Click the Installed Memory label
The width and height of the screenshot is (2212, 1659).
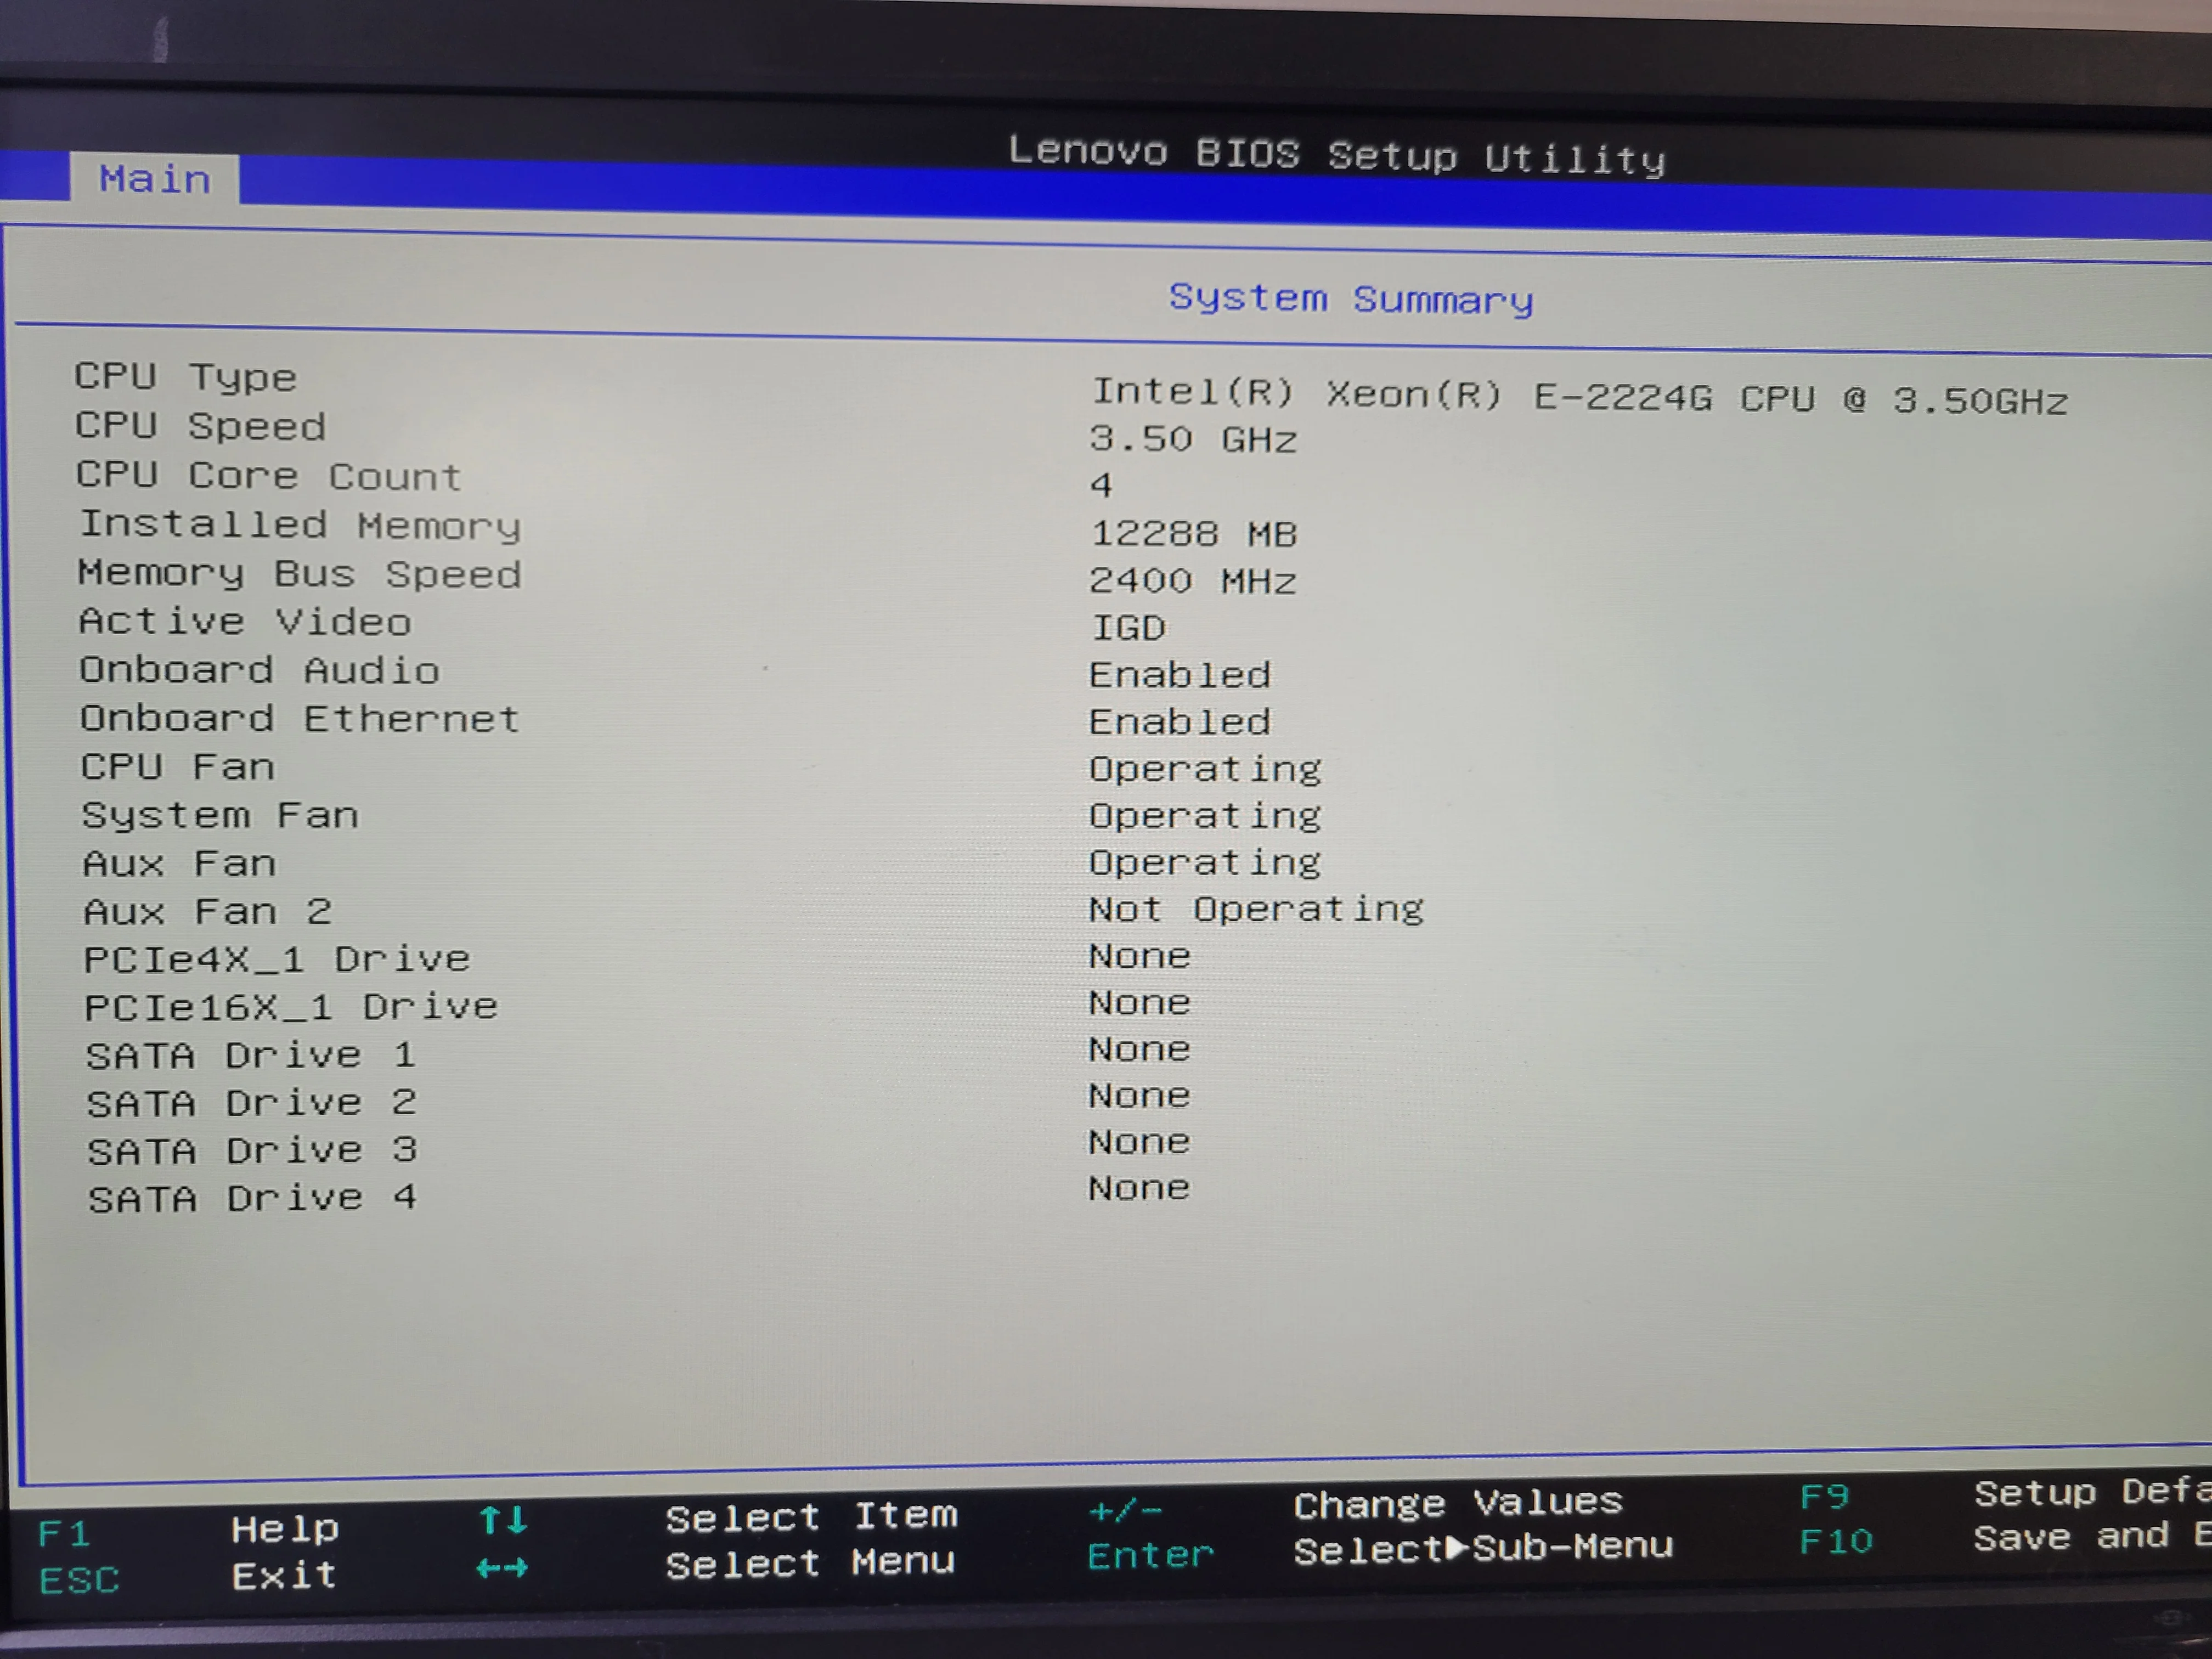[x=300, y=525]
